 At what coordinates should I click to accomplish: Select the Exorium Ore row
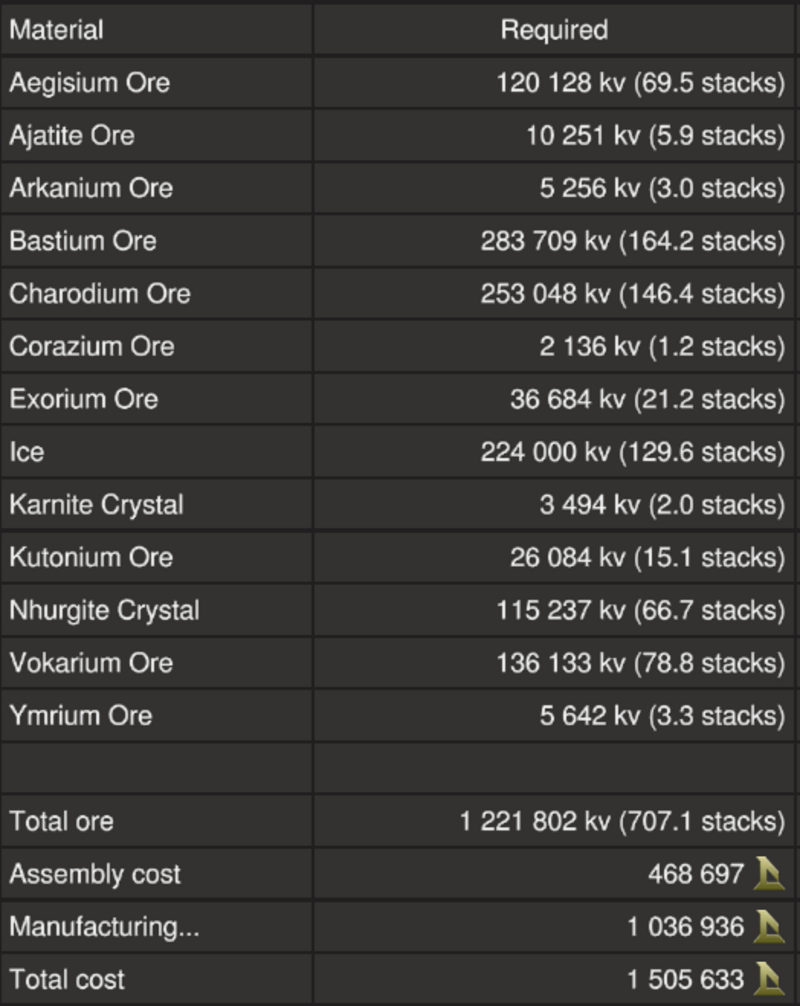point(398,398)
